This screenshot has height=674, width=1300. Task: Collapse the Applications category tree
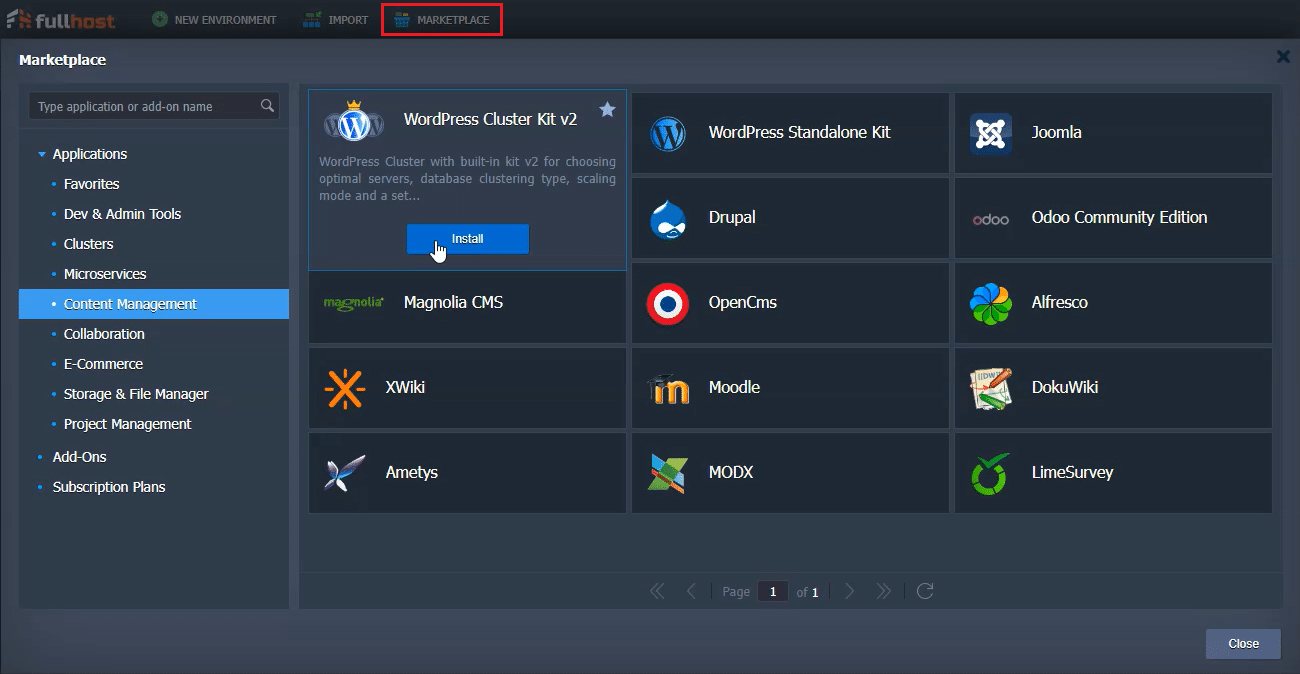pos(42,154)
